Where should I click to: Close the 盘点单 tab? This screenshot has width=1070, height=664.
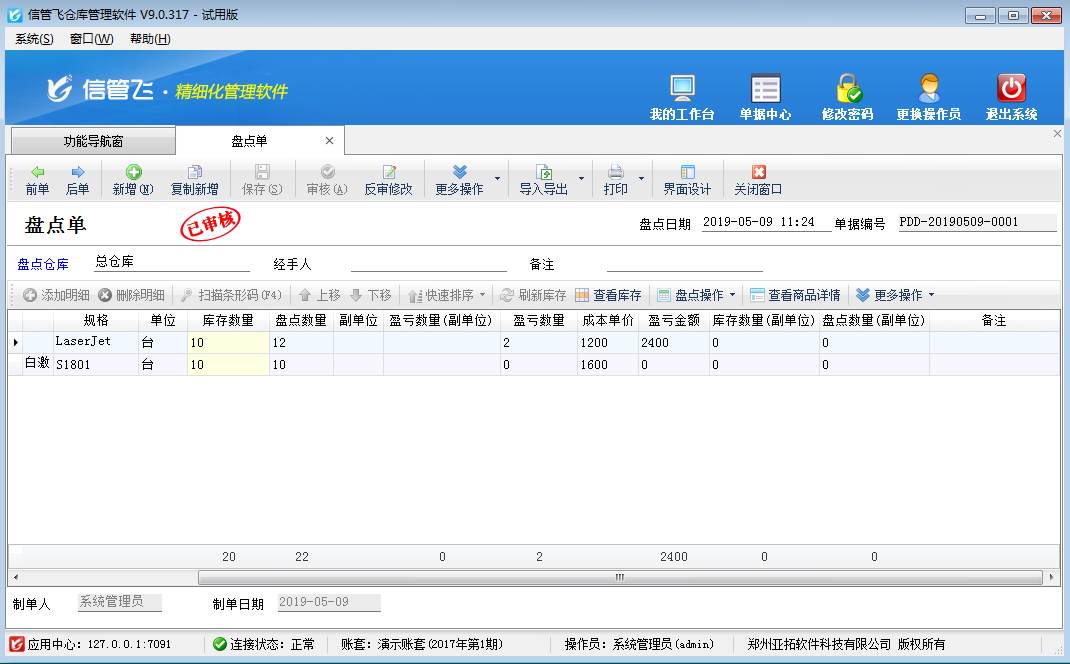tap(330, 141)
